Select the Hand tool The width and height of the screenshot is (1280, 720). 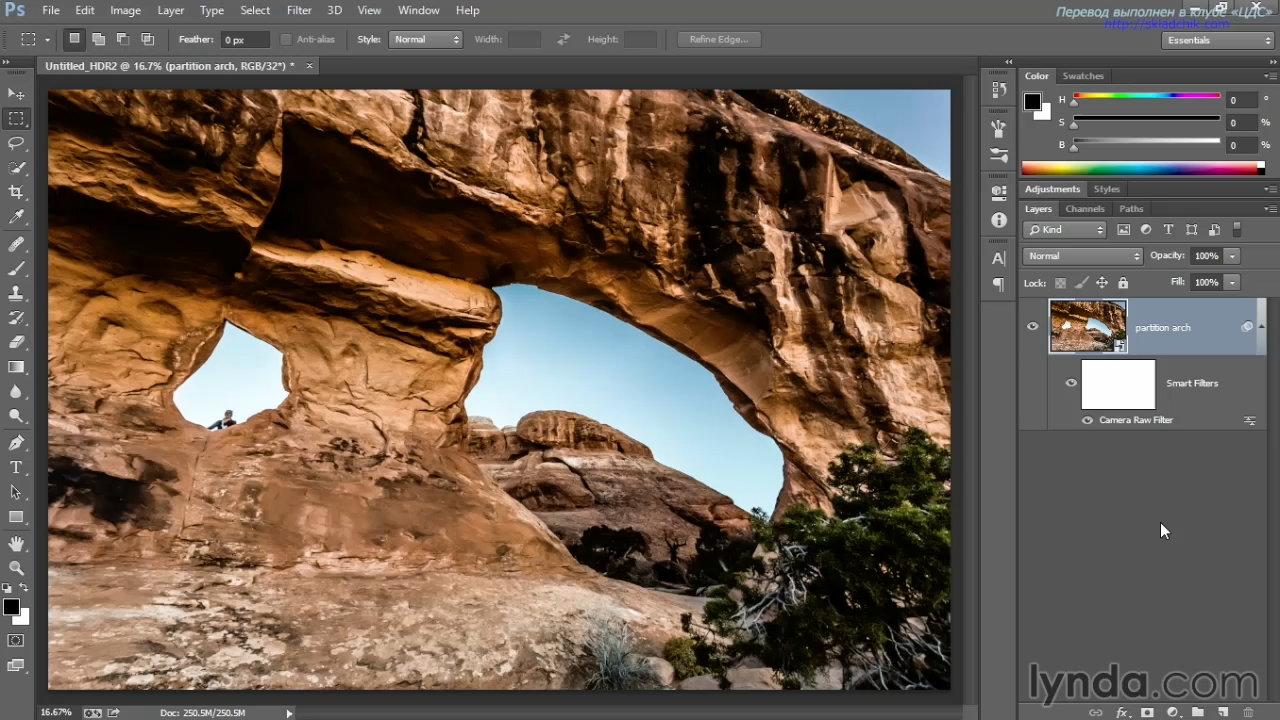(x=16, y=543)
